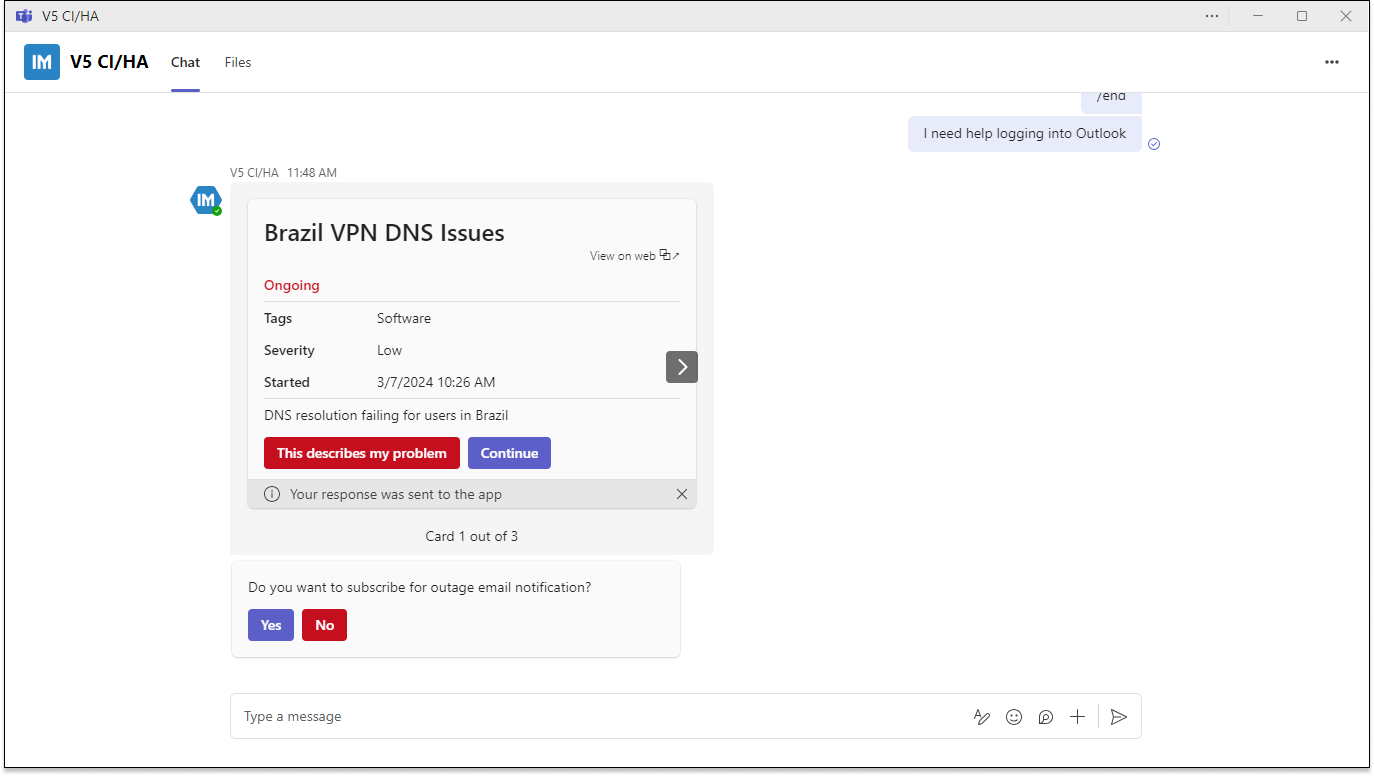Viewport: 1374px width, 776px height.
Task: Open the View on web popout icon
Action: point(670,256)
